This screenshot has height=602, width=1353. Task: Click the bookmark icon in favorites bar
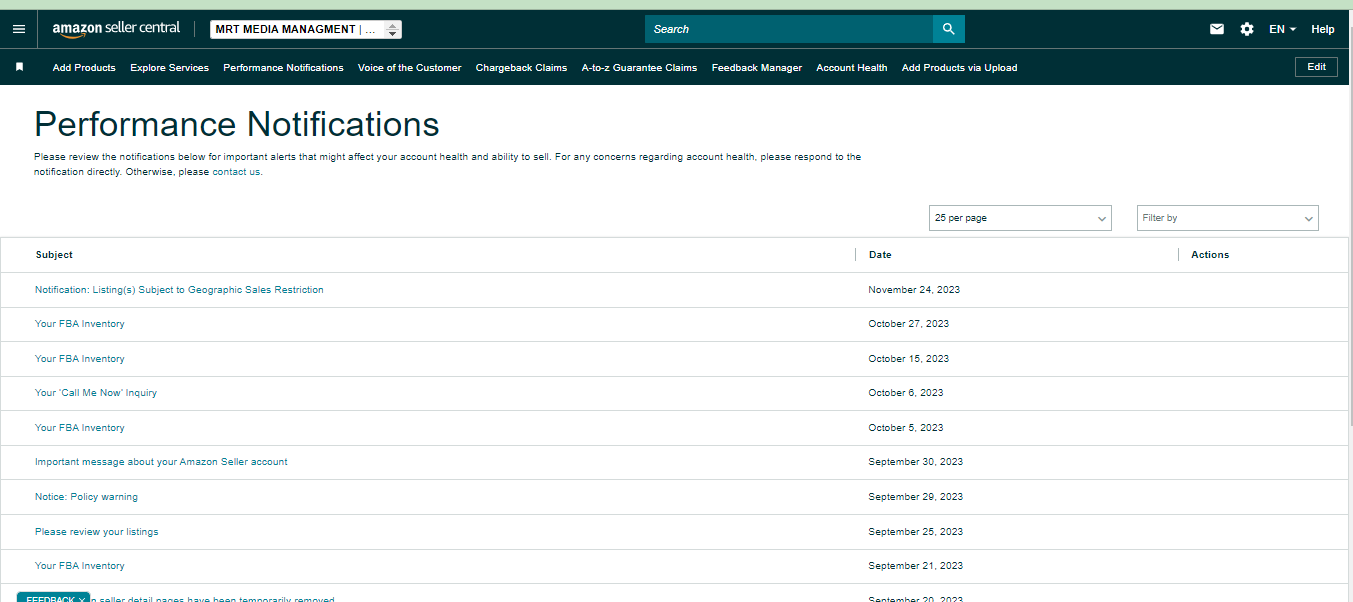(19, 67)
